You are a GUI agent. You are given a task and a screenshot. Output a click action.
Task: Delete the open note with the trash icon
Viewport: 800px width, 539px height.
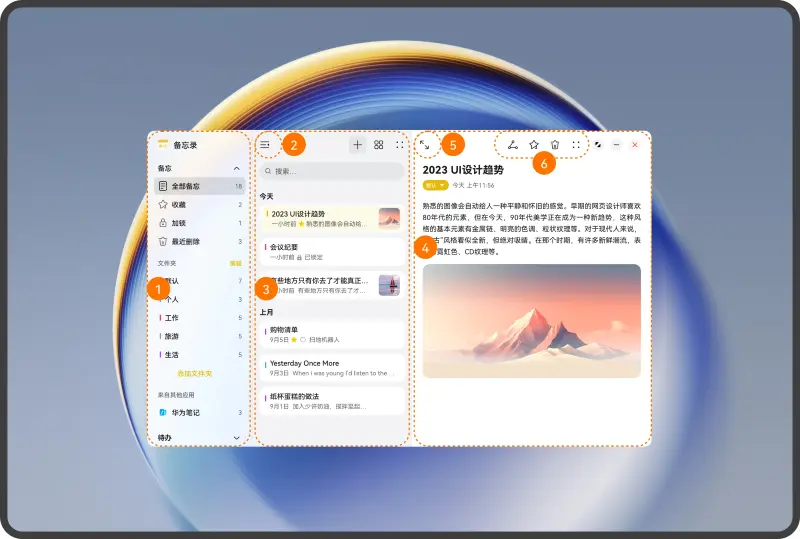click(x=555, y=145)
